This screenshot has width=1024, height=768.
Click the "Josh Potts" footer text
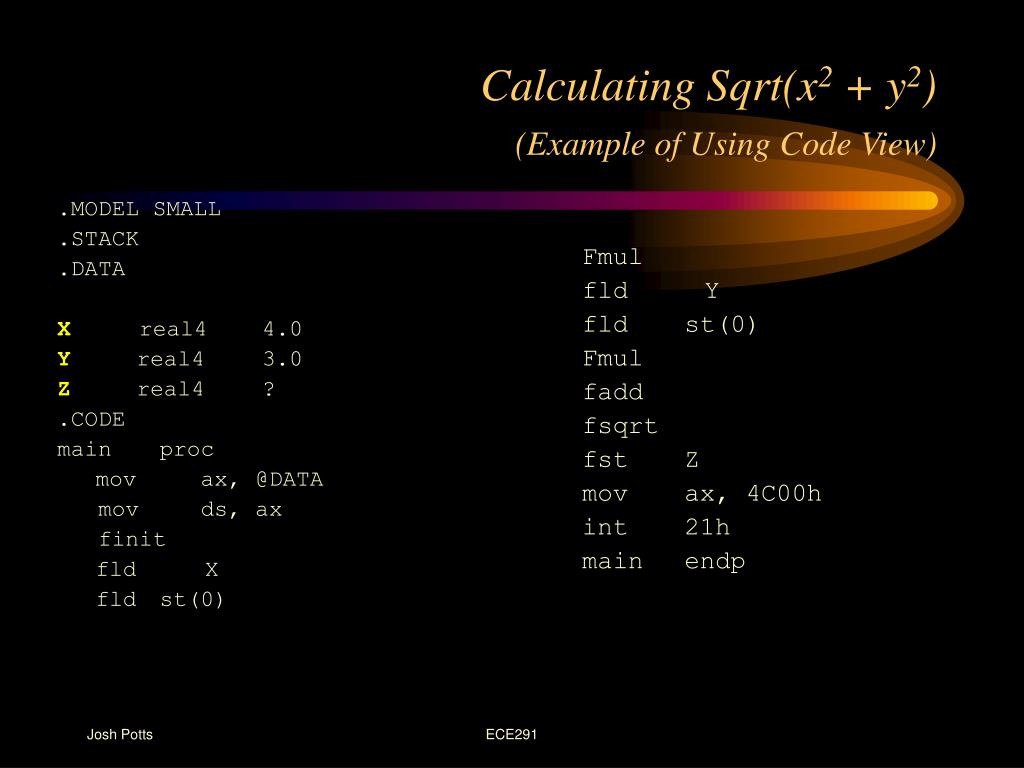point(120,734)
